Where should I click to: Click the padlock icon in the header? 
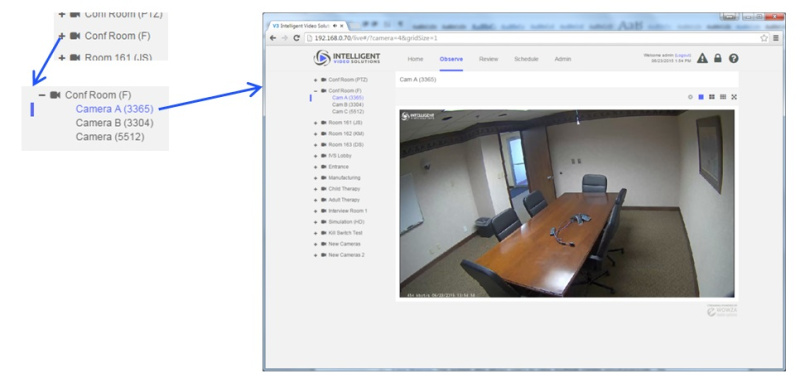point(718,58)
